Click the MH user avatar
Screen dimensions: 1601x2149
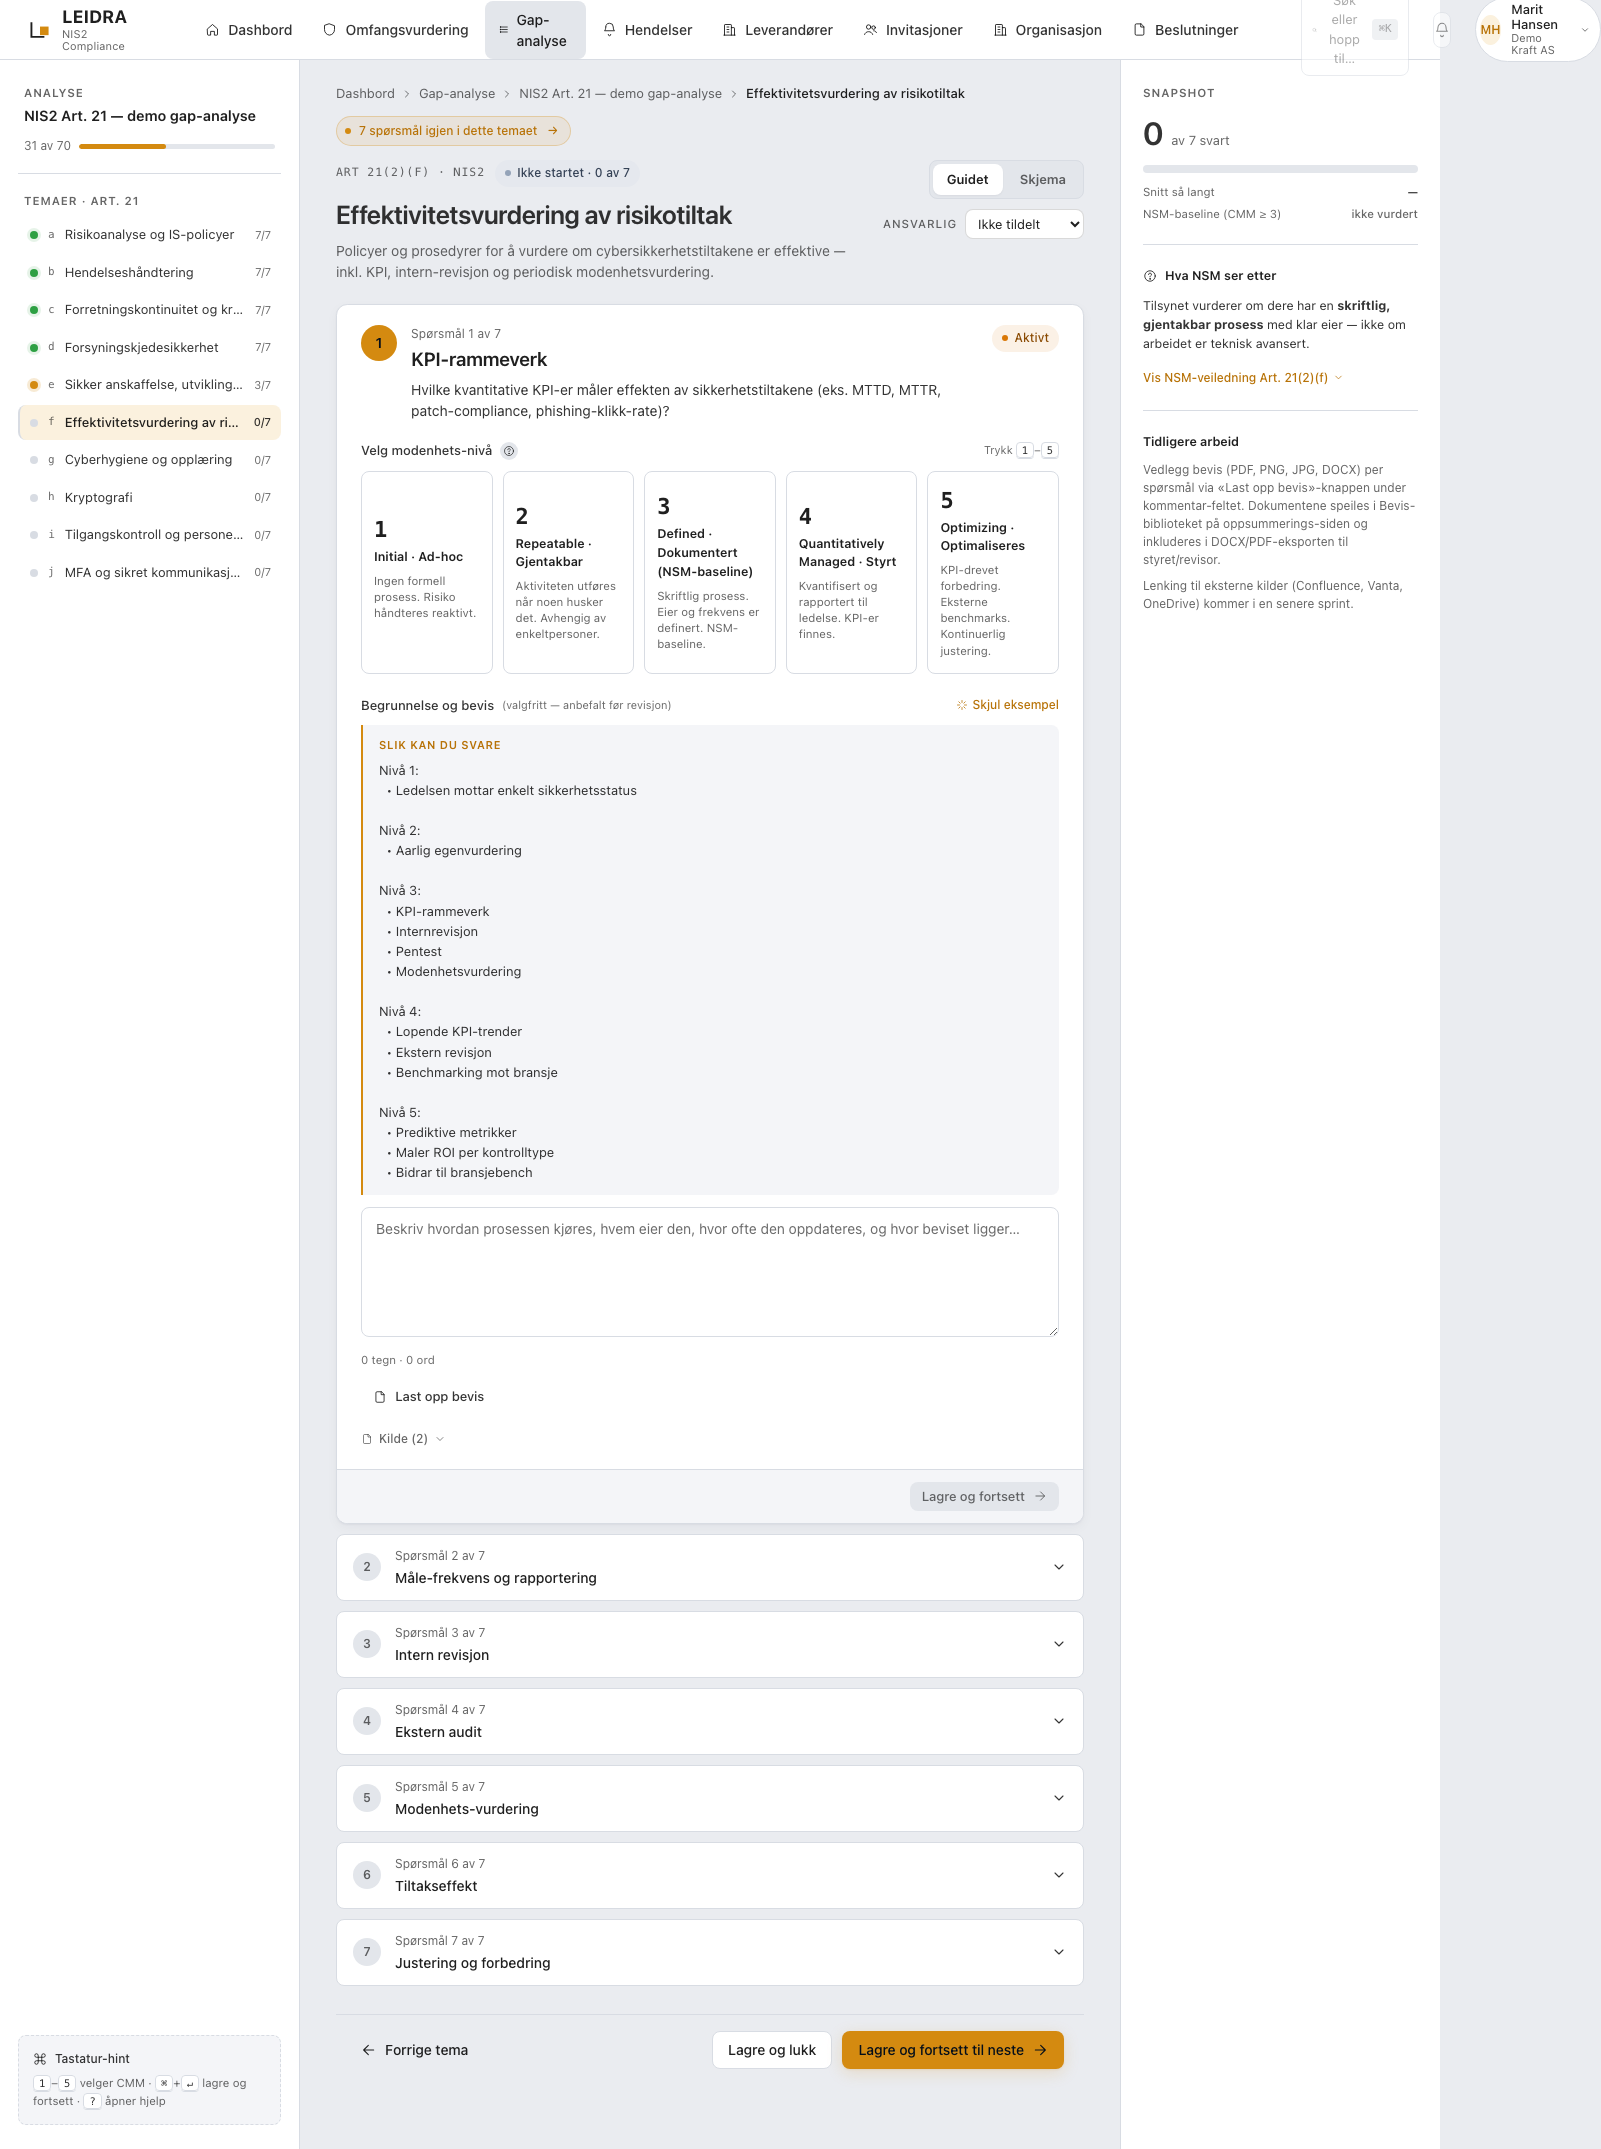tap(1490, 30)
